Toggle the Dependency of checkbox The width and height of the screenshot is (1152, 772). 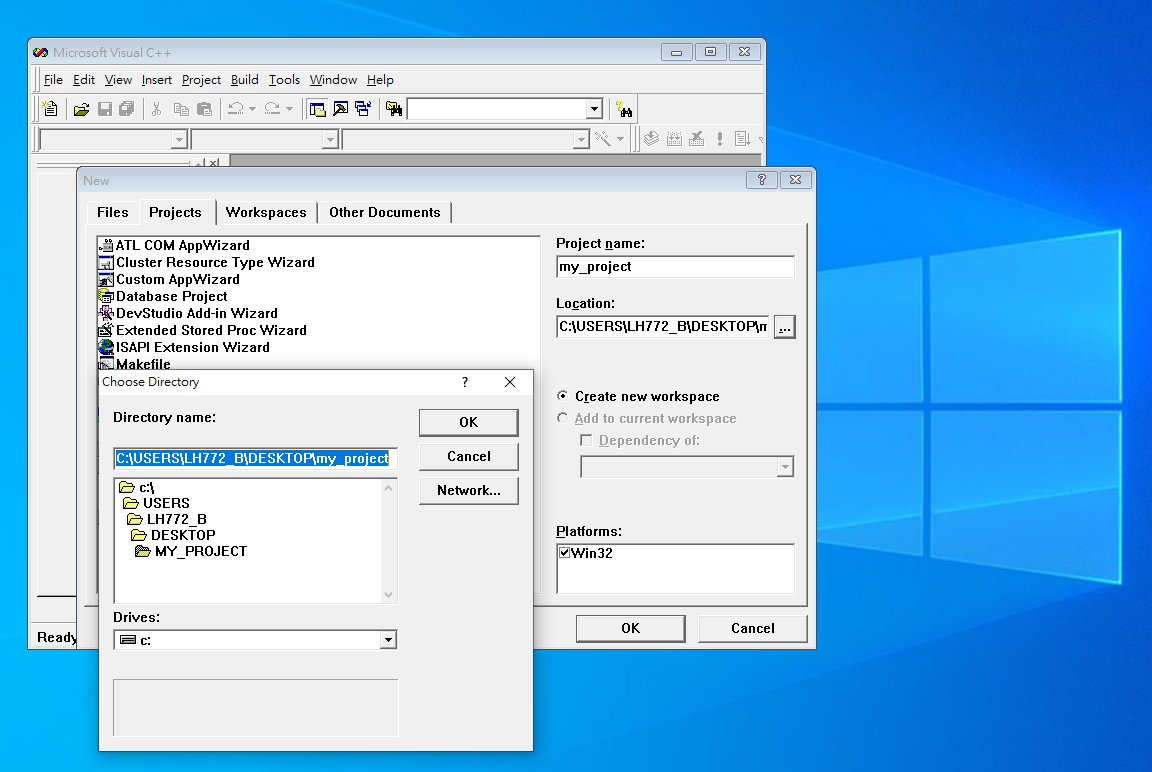pyautogui.click(x=586, y=440)
